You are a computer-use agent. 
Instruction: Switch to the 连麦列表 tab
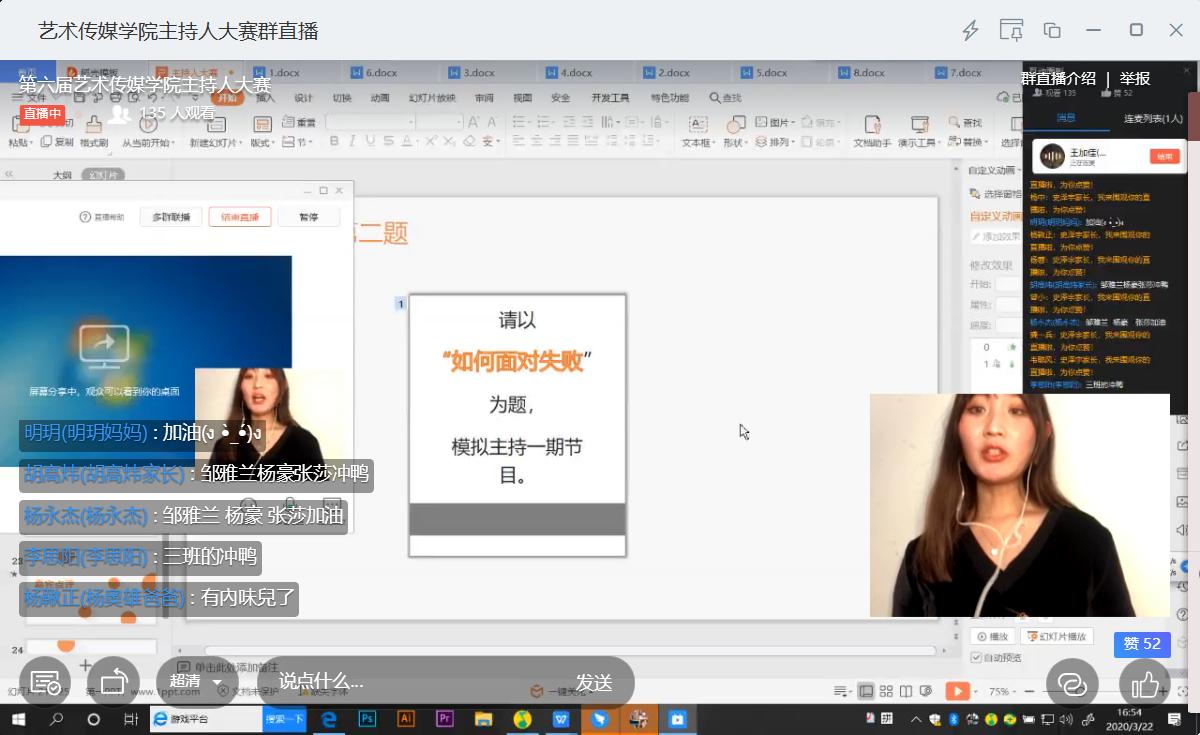1152,118
